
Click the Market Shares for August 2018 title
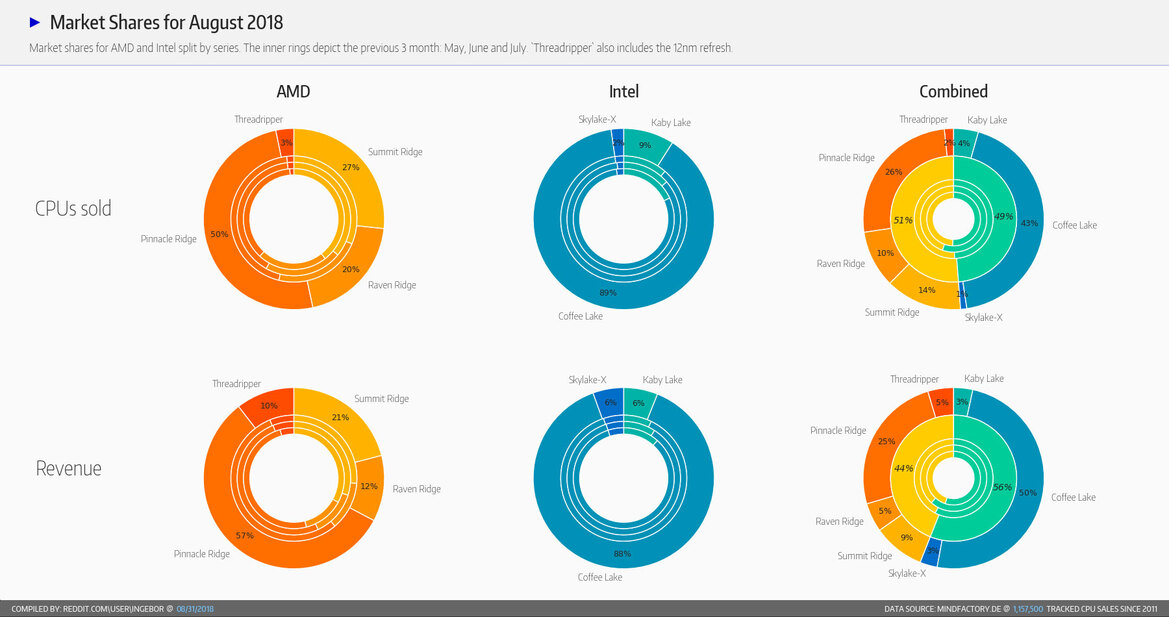[x=166, y=22]
